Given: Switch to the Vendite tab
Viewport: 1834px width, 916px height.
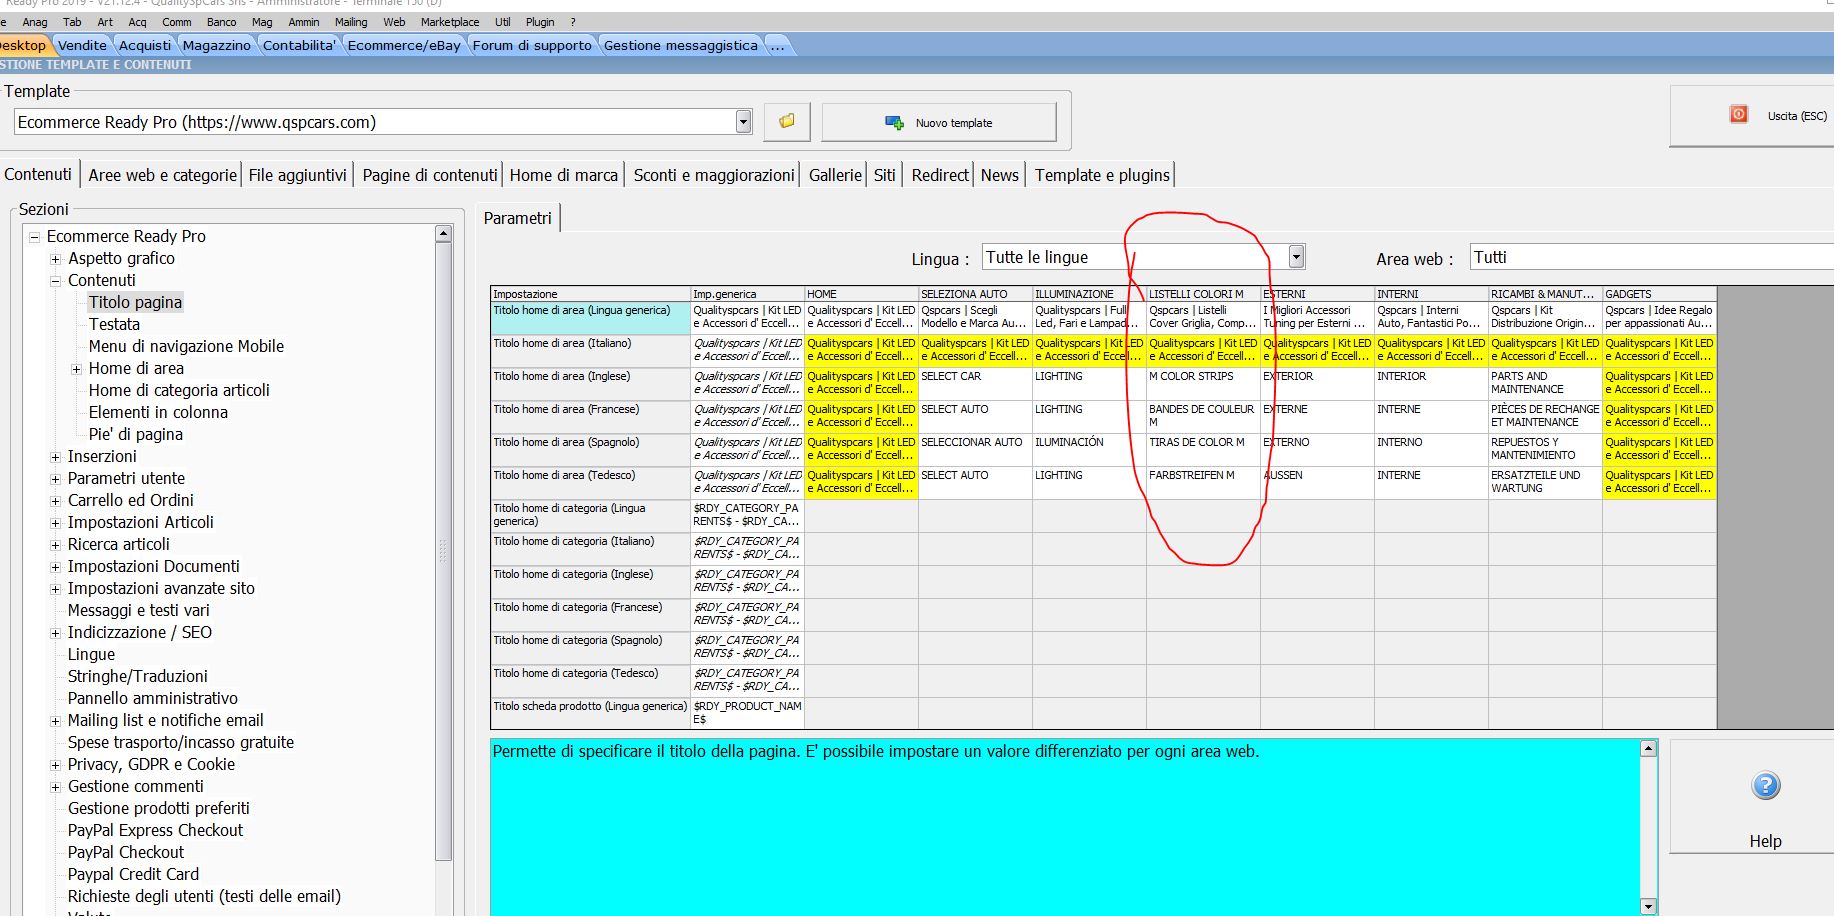Looking at the screenshot, I should pos(82,45).
